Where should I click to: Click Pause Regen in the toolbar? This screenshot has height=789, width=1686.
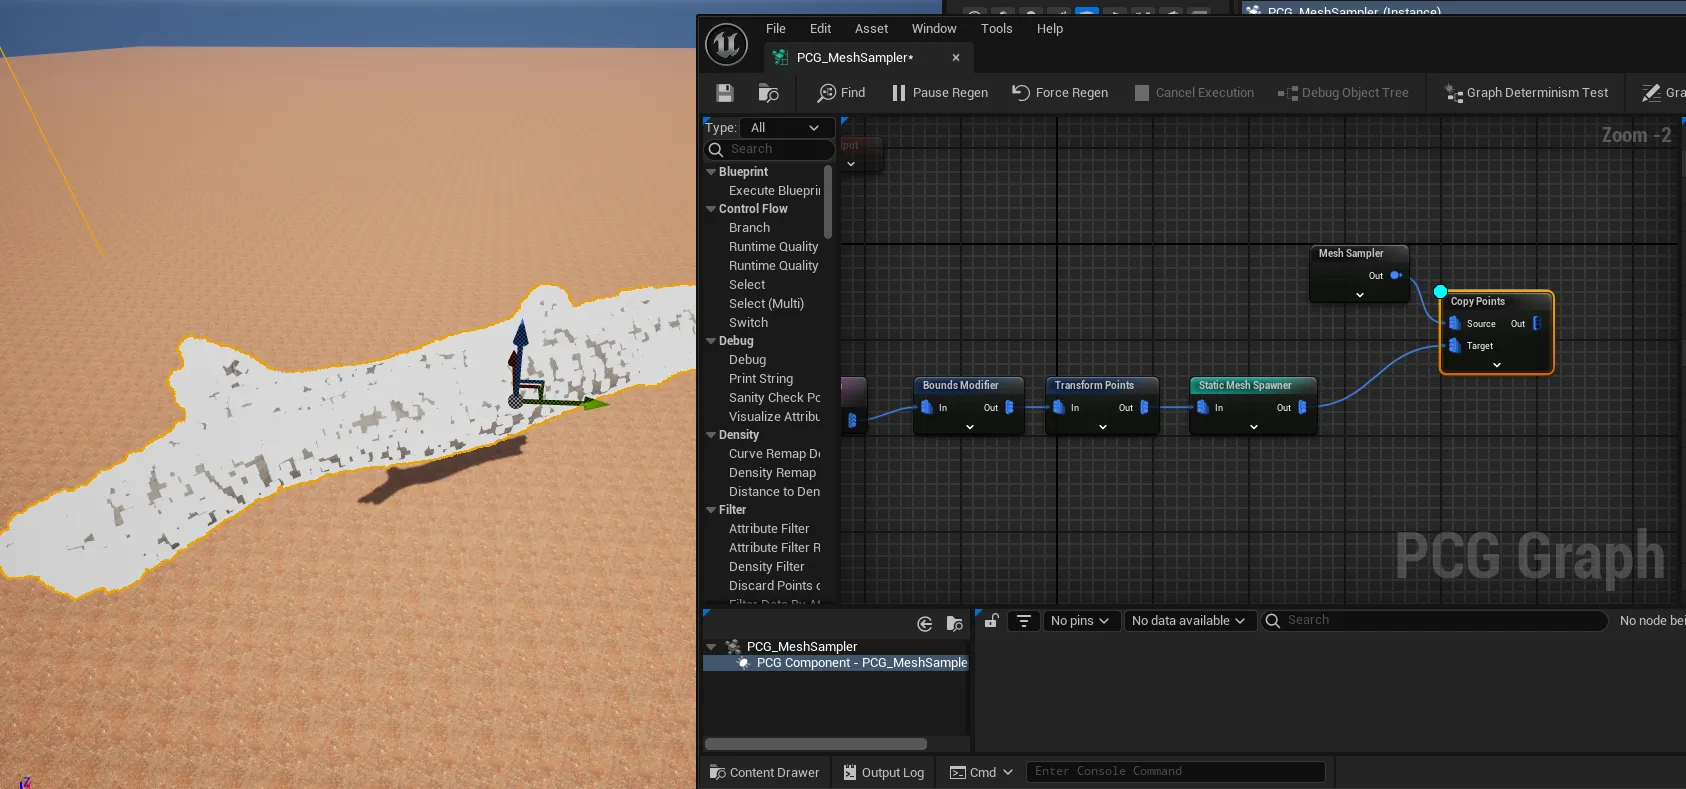[939, 93]
